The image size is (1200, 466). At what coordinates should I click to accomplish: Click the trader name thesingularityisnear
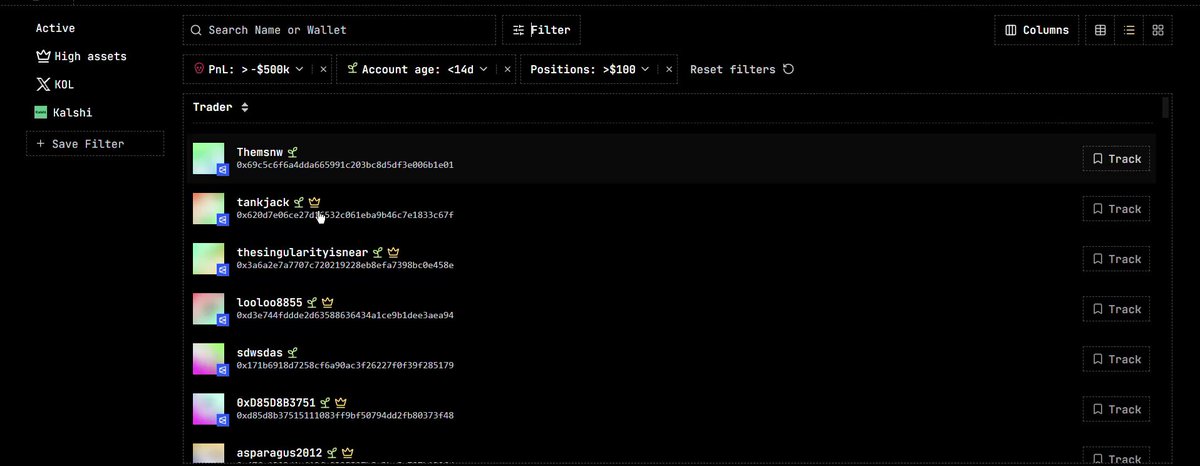(x=302, y=252)
